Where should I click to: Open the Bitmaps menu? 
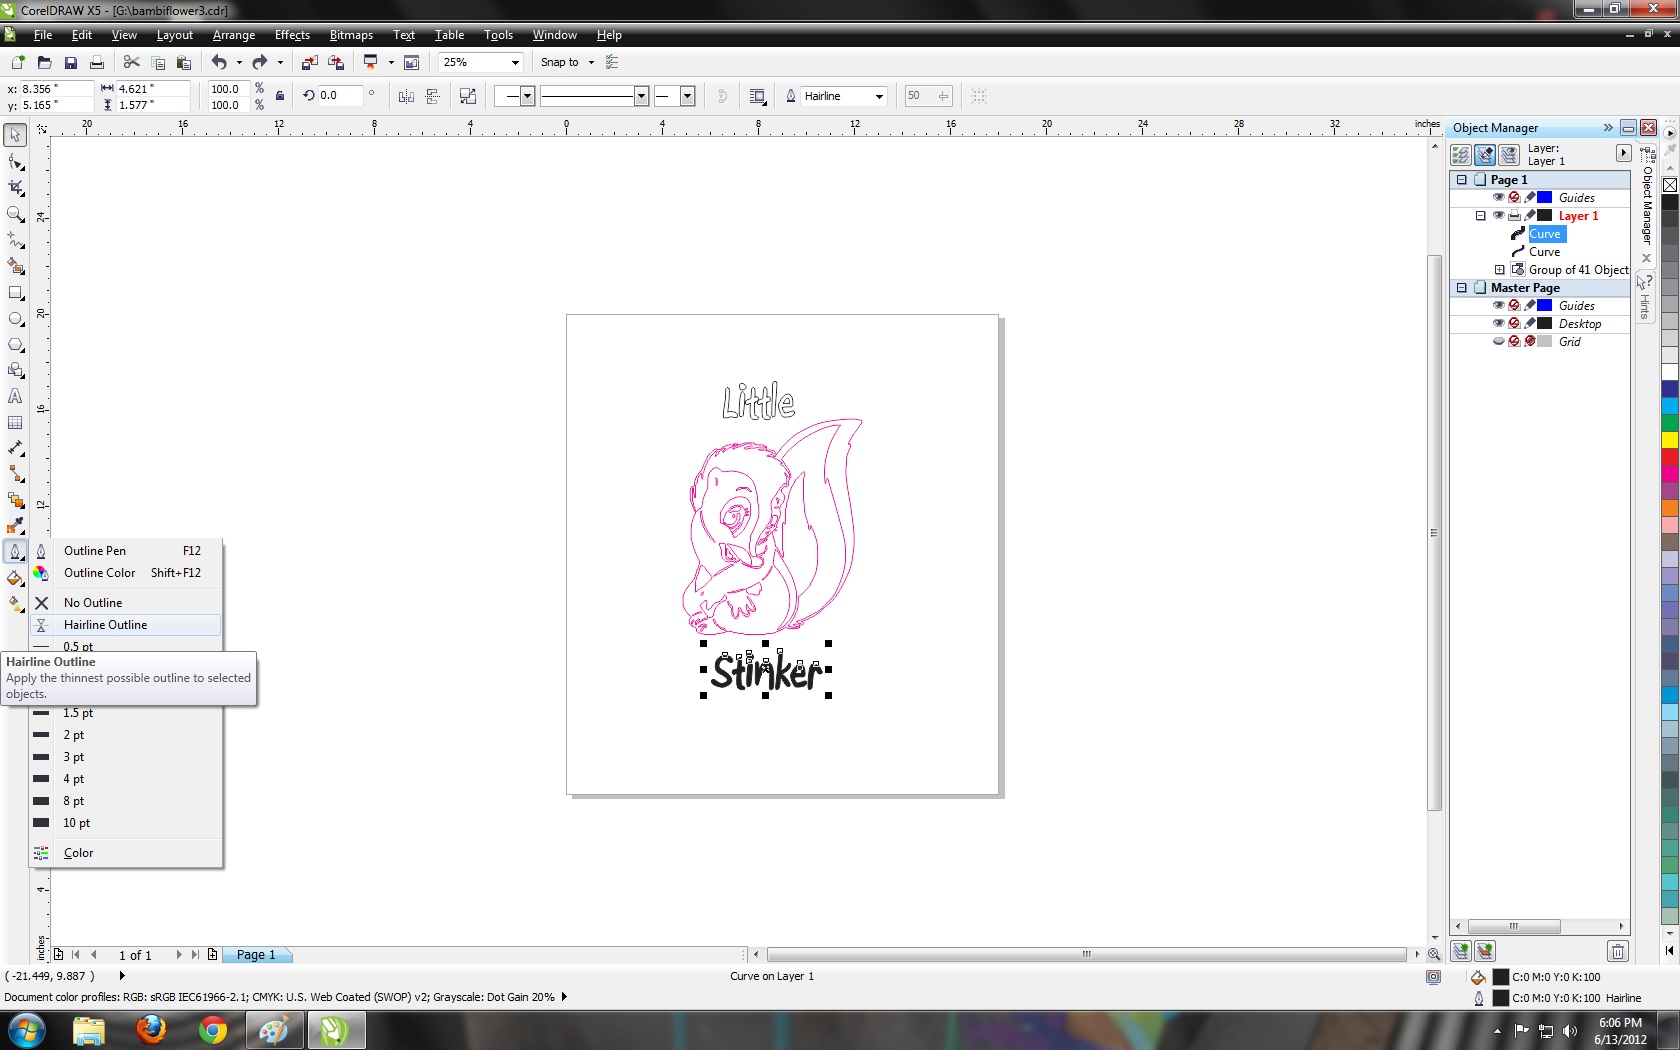(351, 35)
